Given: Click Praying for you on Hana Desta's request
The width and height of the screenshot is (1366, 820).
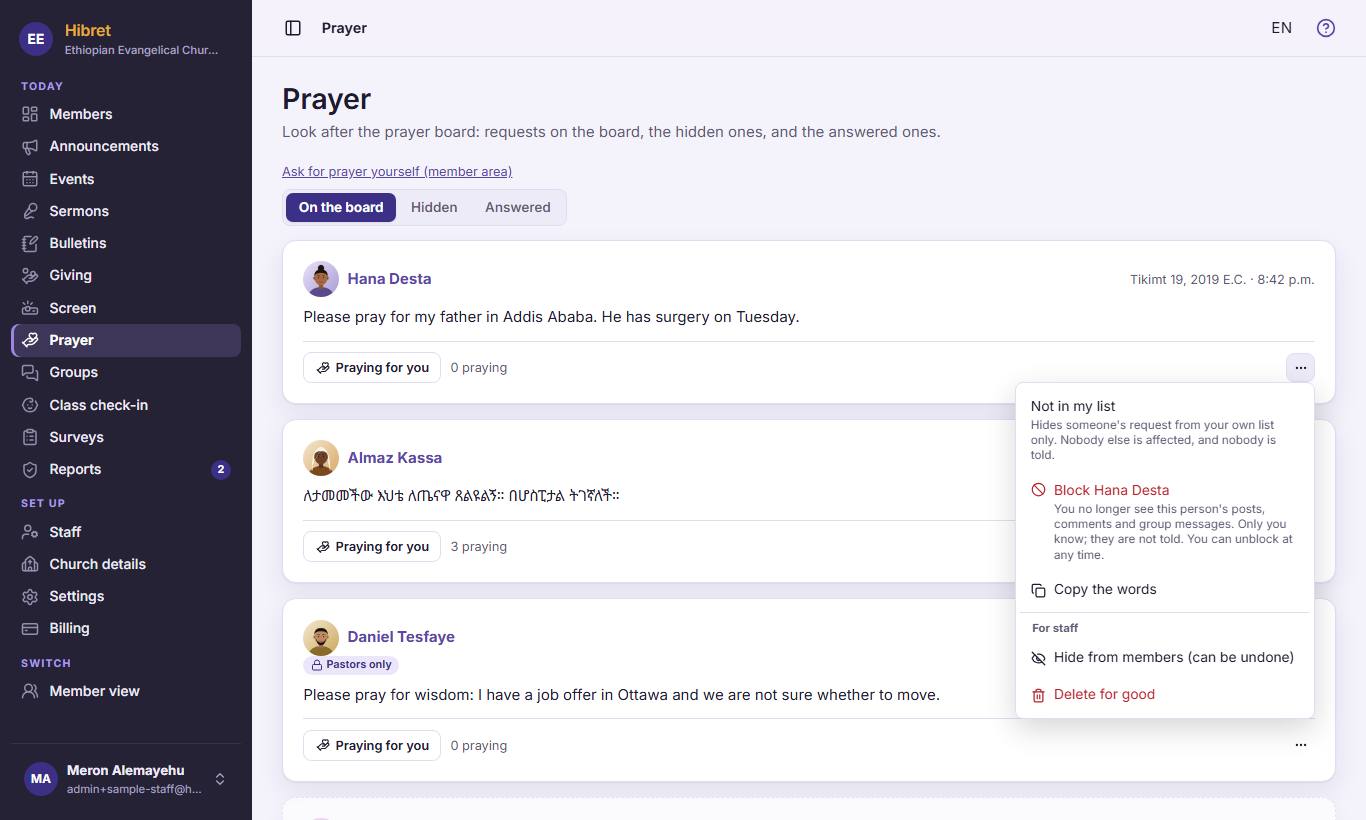Looking at the screenshot, I should 372,368.
